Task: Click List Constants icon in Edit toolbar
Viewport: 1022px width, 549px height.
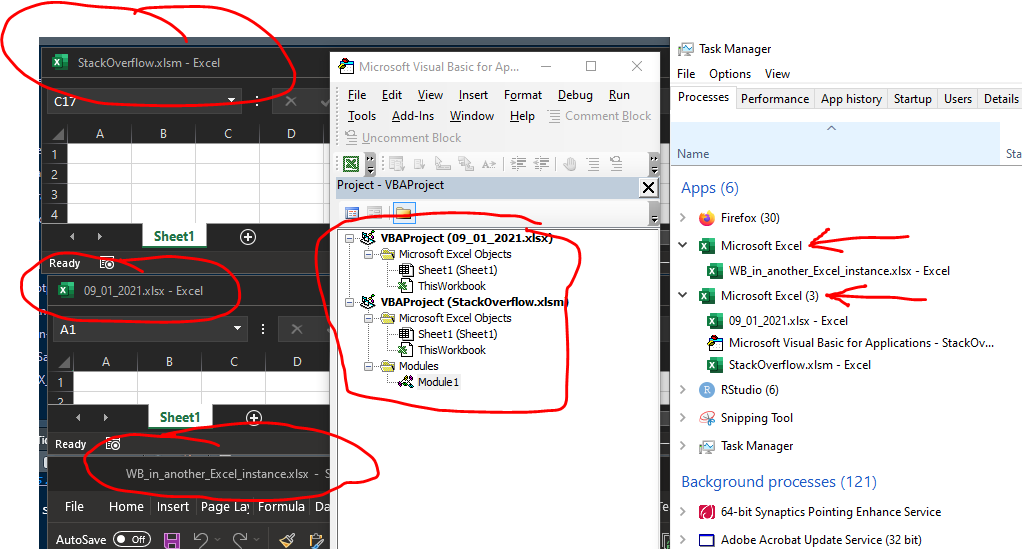Action: 419,164
